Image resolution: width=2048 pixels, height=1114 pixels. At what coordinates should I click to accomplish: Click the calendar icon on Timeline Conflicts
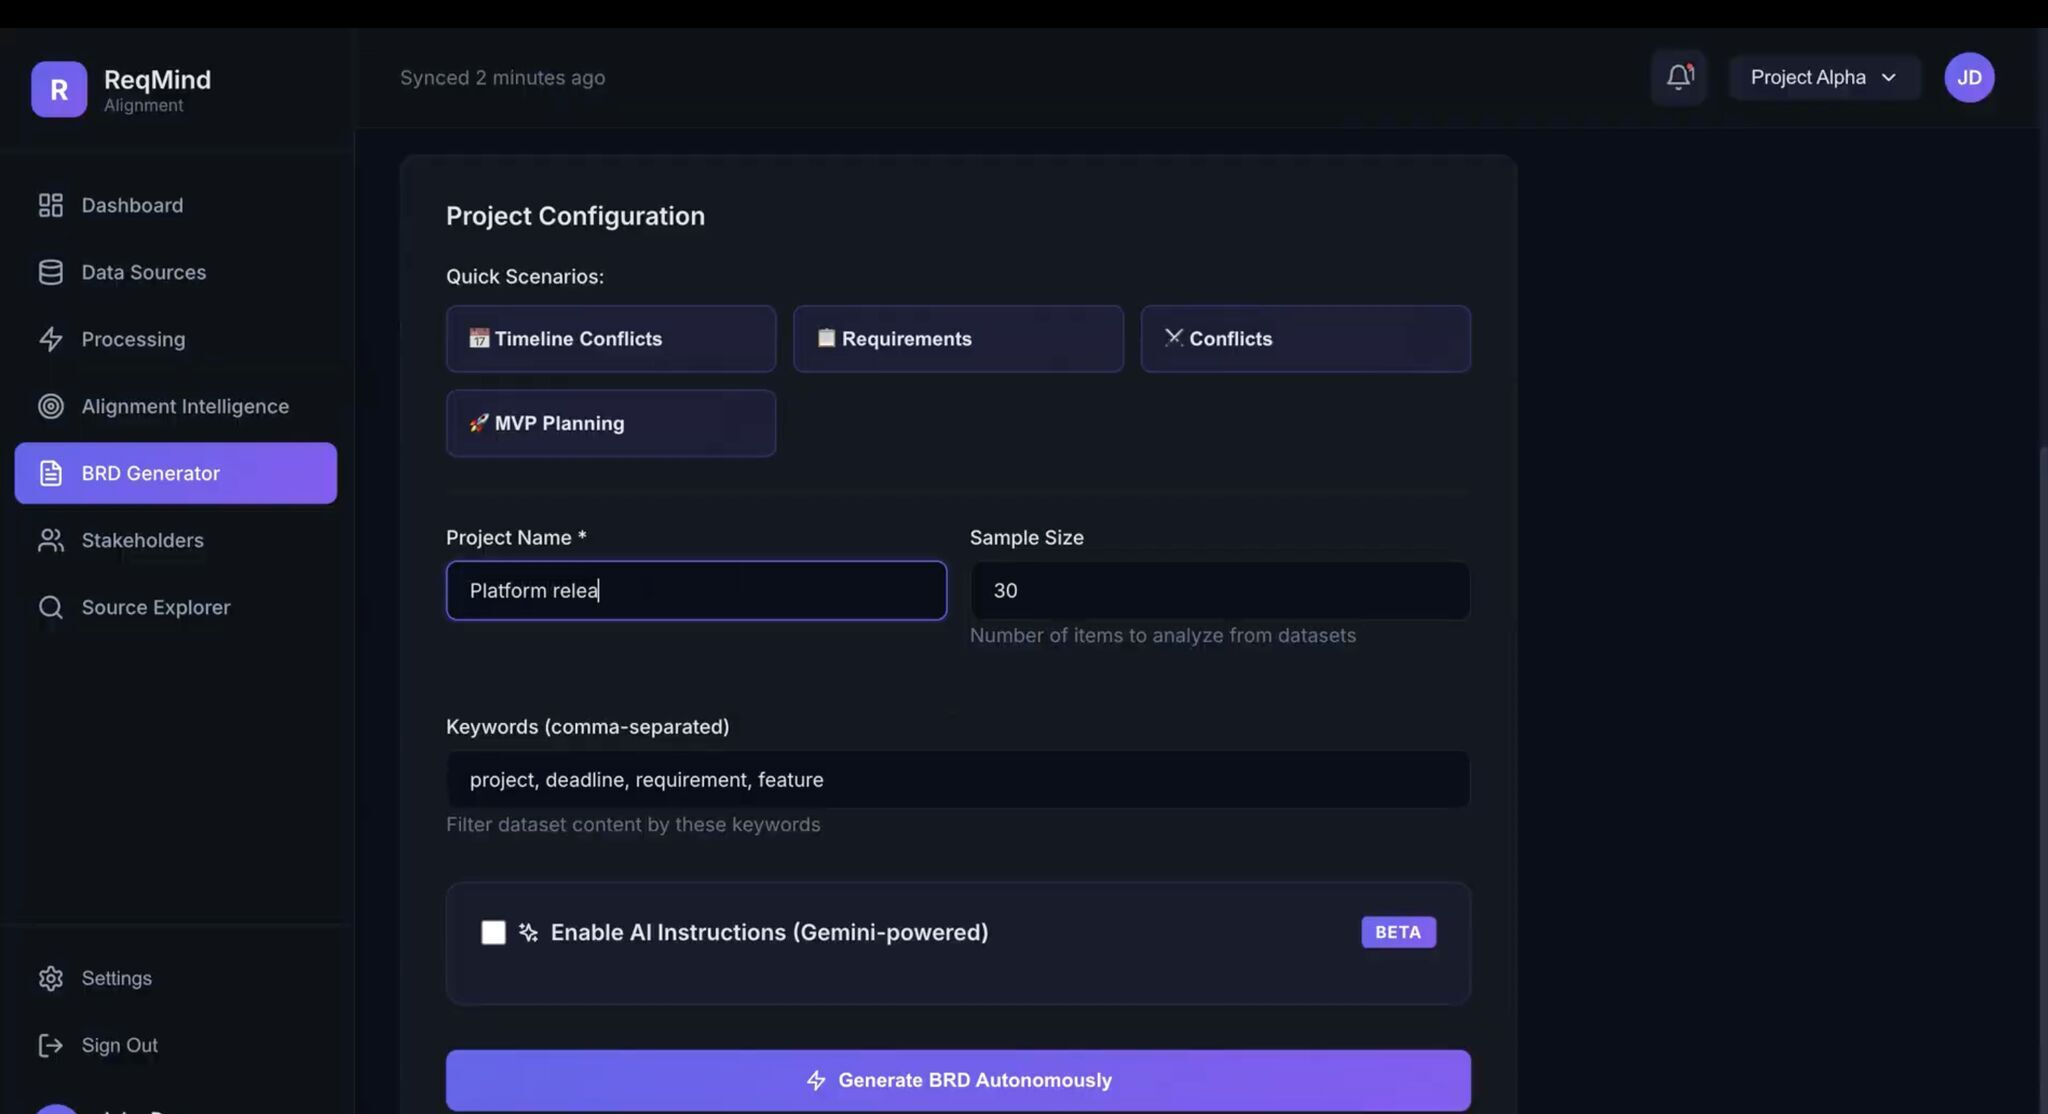click(x=479, y=338)
